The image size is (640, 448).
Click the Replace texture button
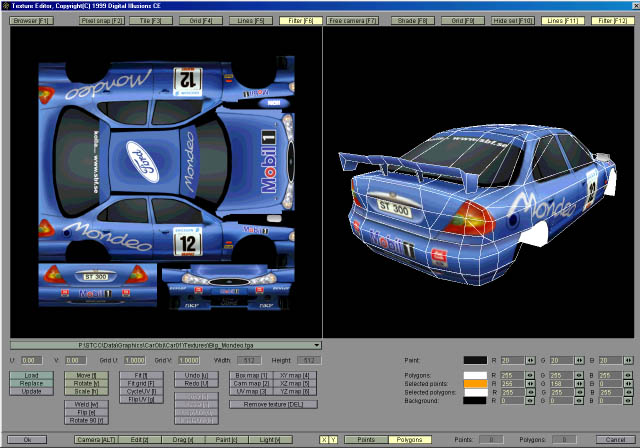click(31, 384)
